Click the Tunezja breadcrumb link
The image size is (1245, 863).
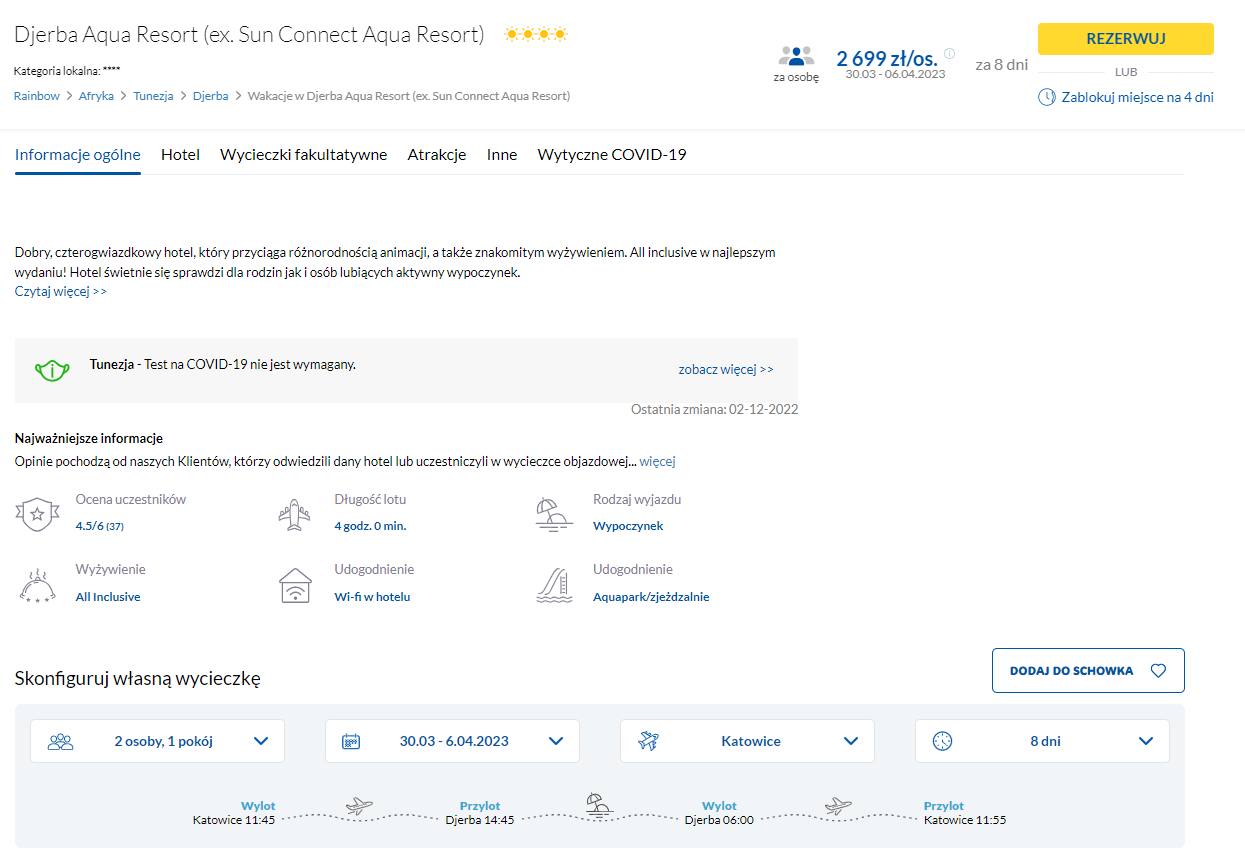point(153,96)
